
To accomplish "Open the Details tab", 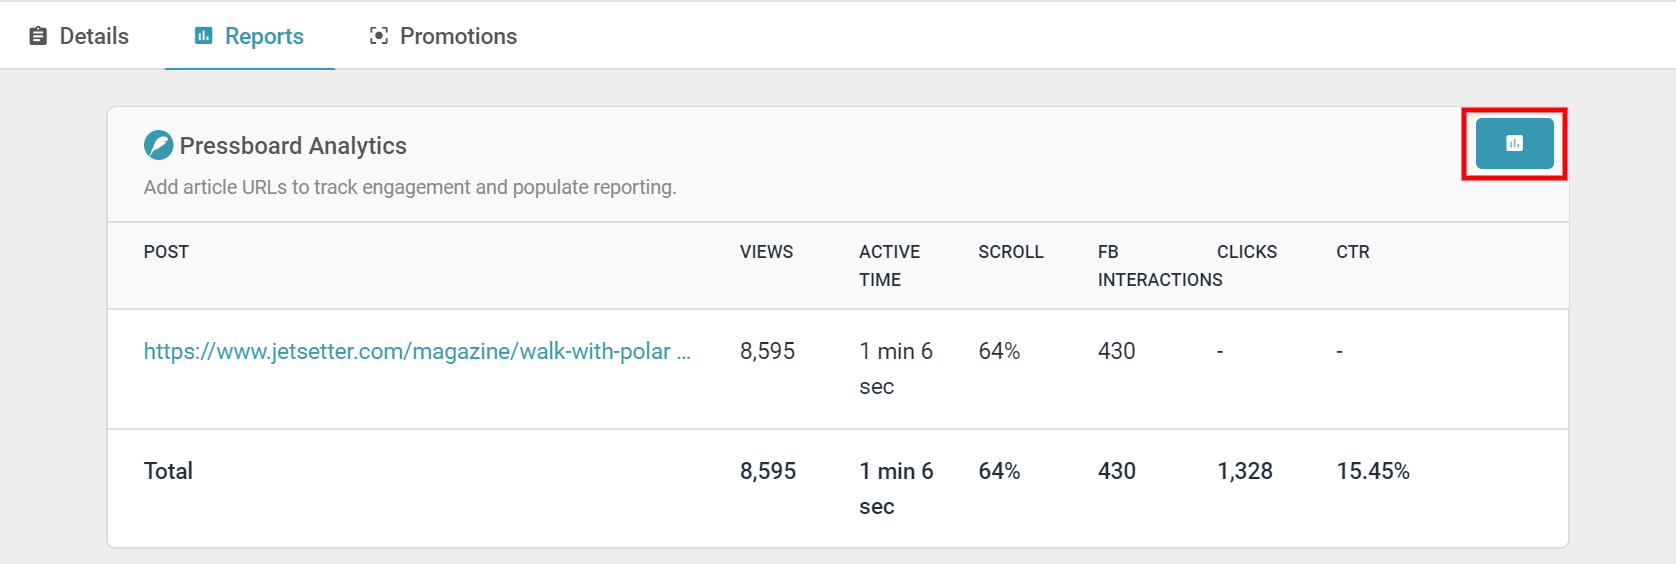I will click(79, 36).
